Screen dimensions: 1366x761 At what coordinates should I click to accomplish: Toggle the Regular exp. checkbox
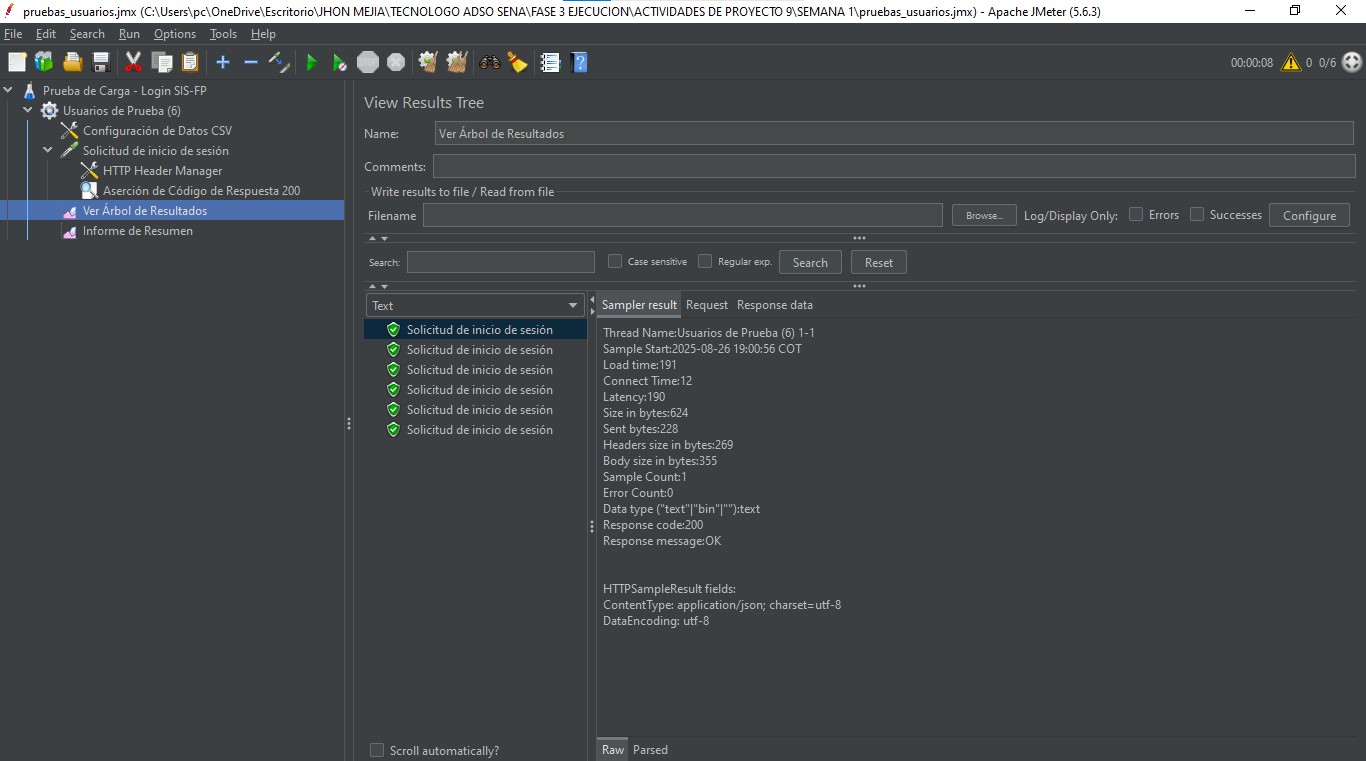pos(705,261)
